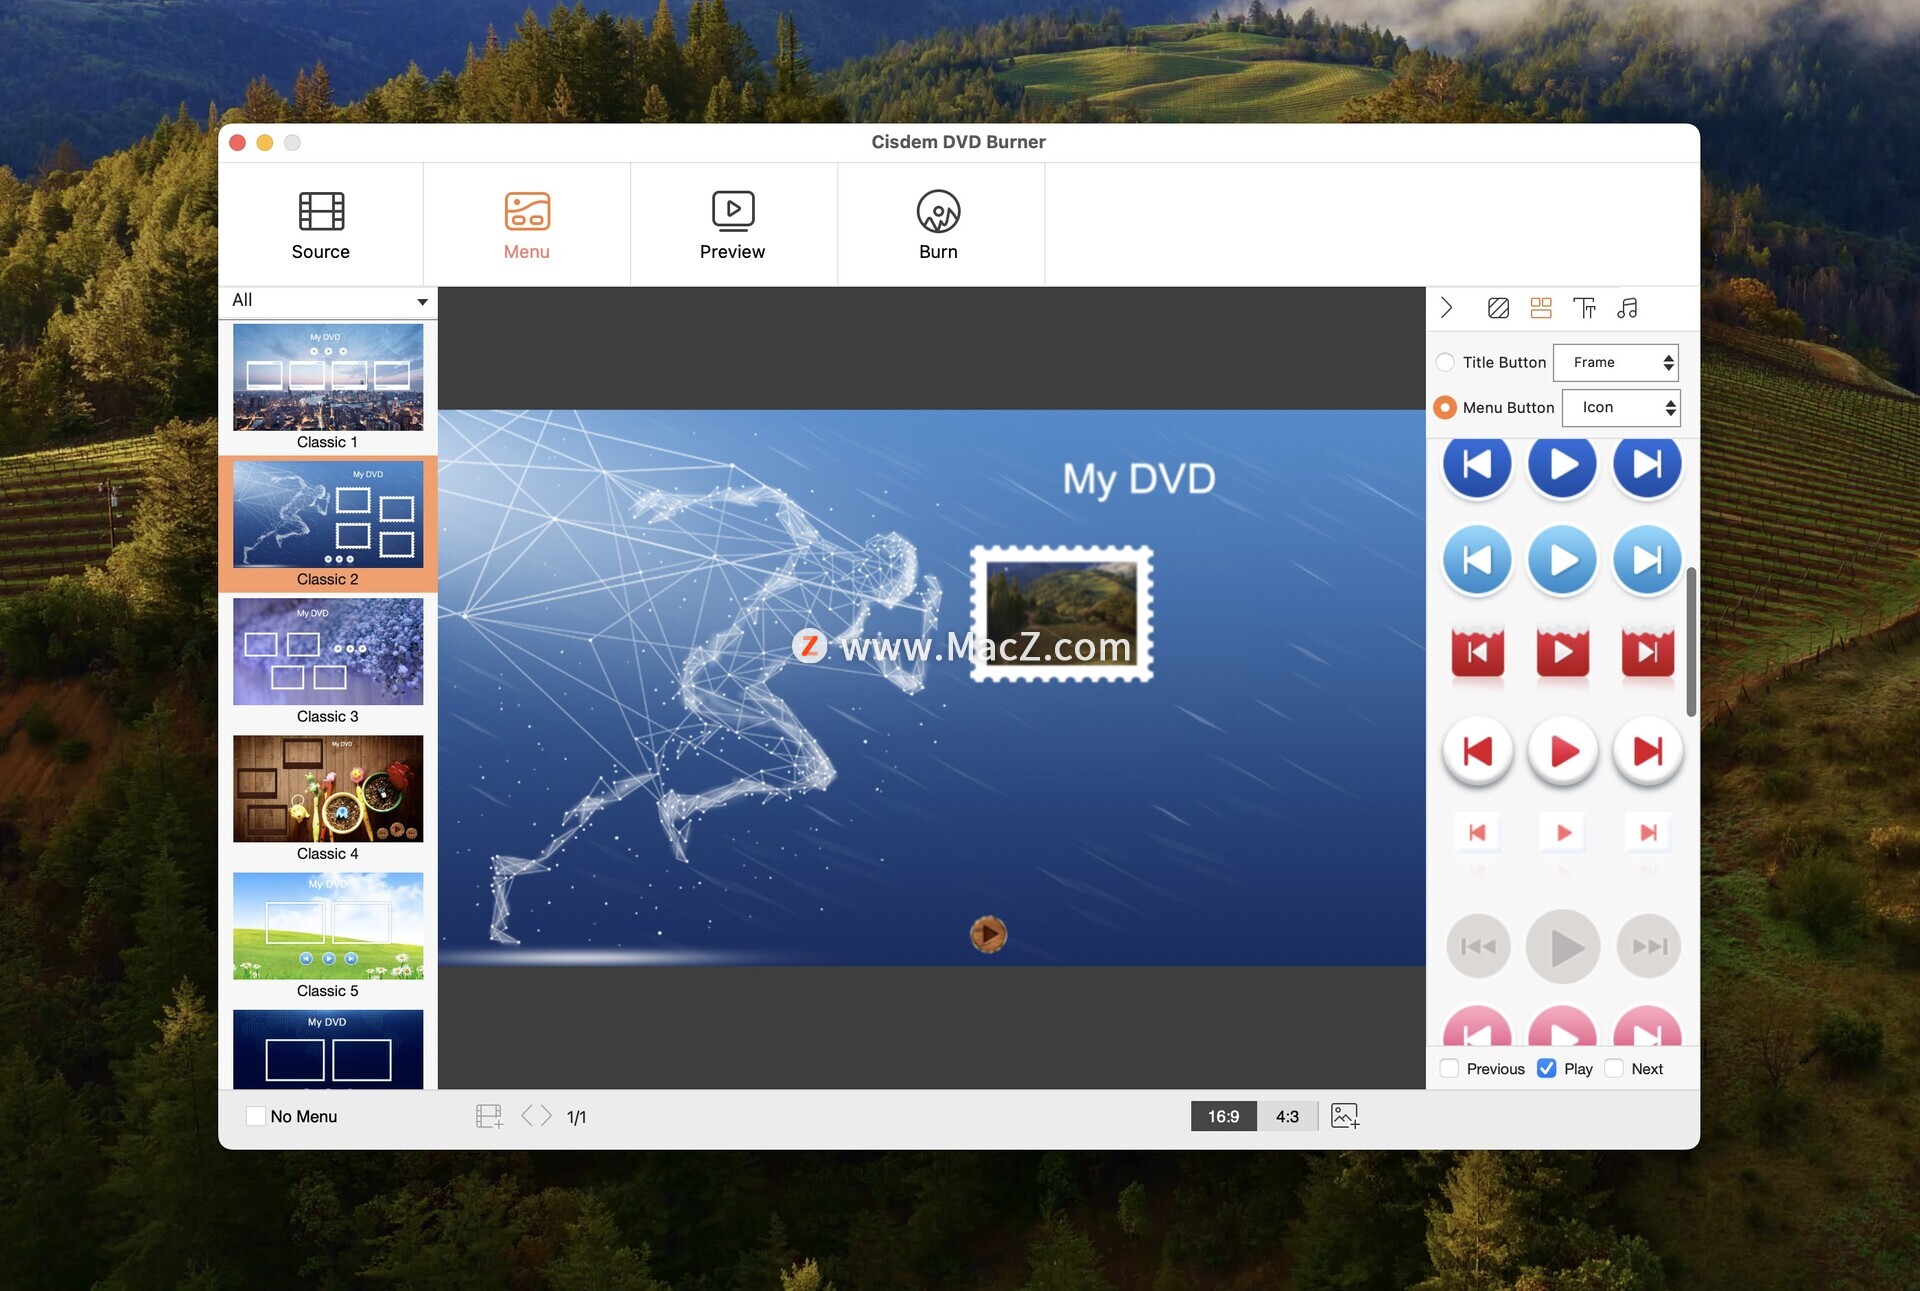Viewport: 1920px width, 1291px height.
Task: Go to the Burn tab
Action: pyautogui.click(x=938, y=226)
